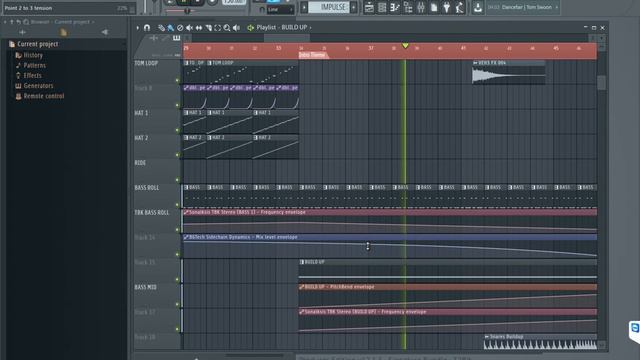Select the Paint brush tool
The image size is (640, 360).
171,27
